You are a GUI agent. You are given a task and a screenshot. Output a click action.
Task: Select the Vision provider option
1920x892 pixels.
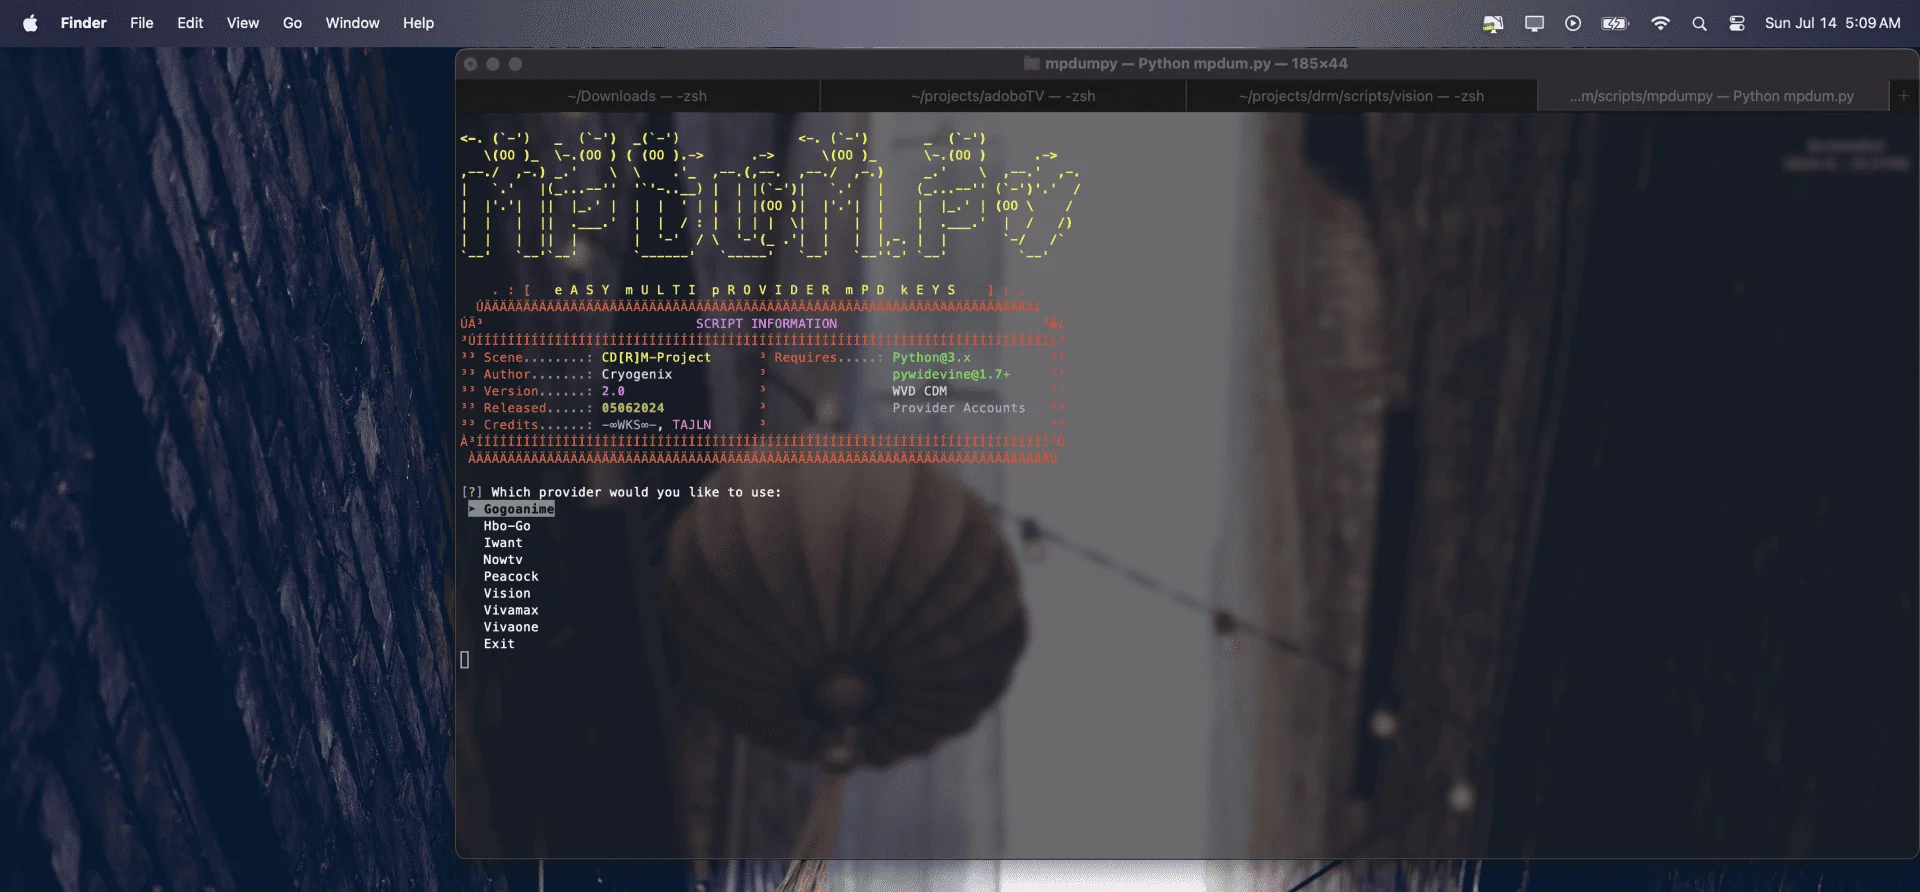(x=507, y=594)
